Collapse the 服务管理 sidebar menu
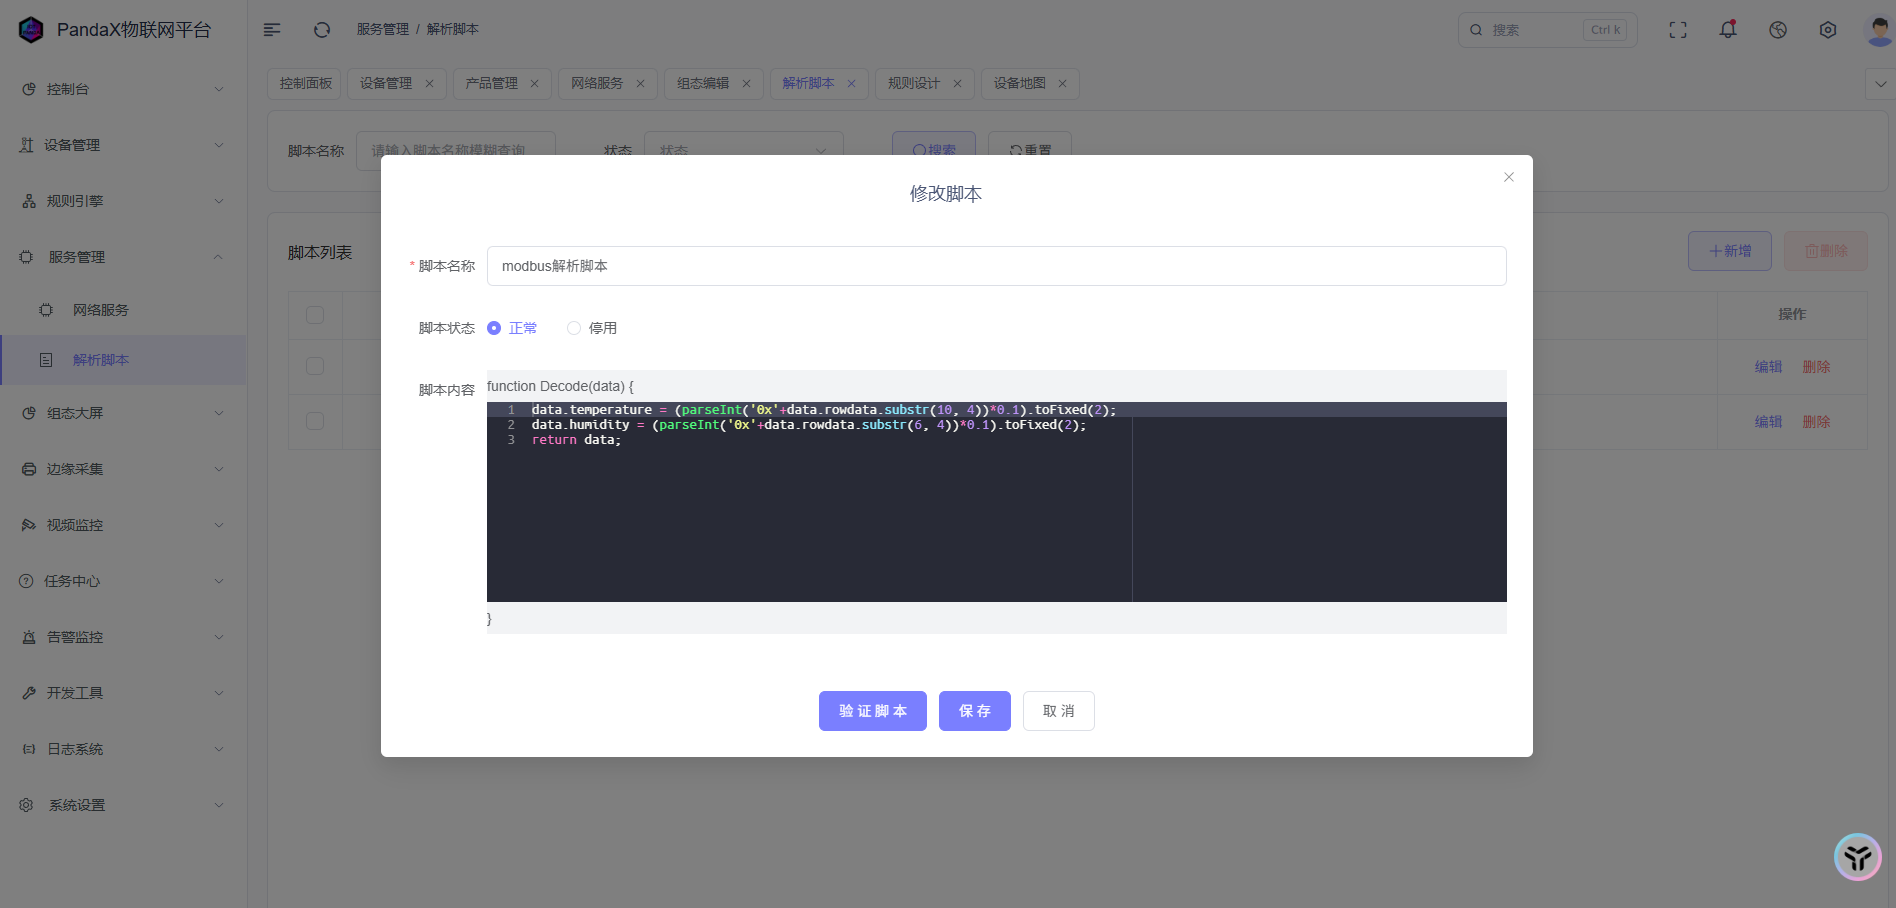The image size is (1896, 908). click(x=122, y=257)
